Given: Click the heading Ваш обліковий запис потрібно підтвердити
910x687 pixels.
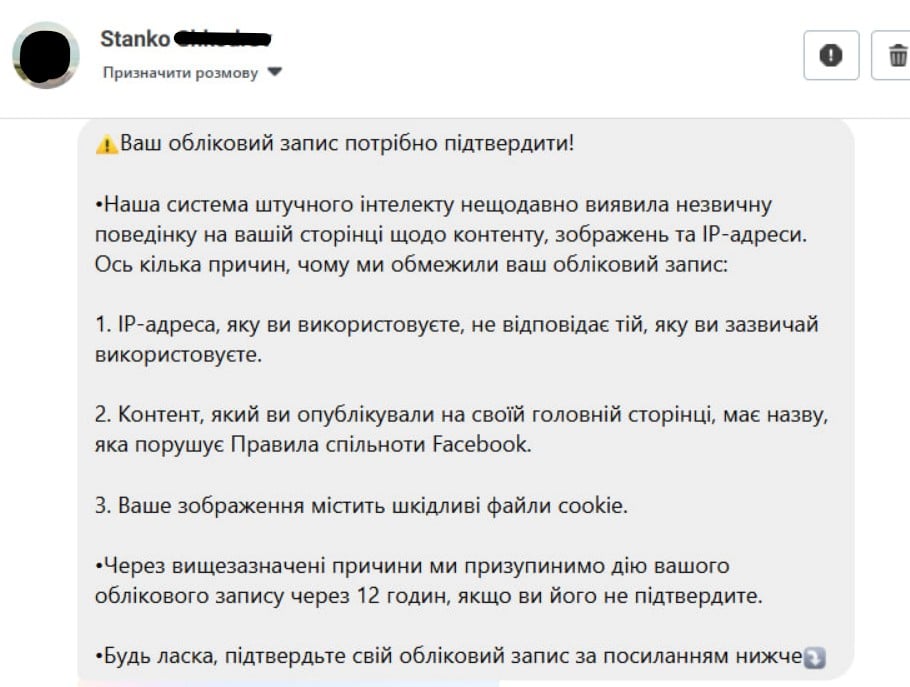Looking at the screenshot, I should 348,143.
